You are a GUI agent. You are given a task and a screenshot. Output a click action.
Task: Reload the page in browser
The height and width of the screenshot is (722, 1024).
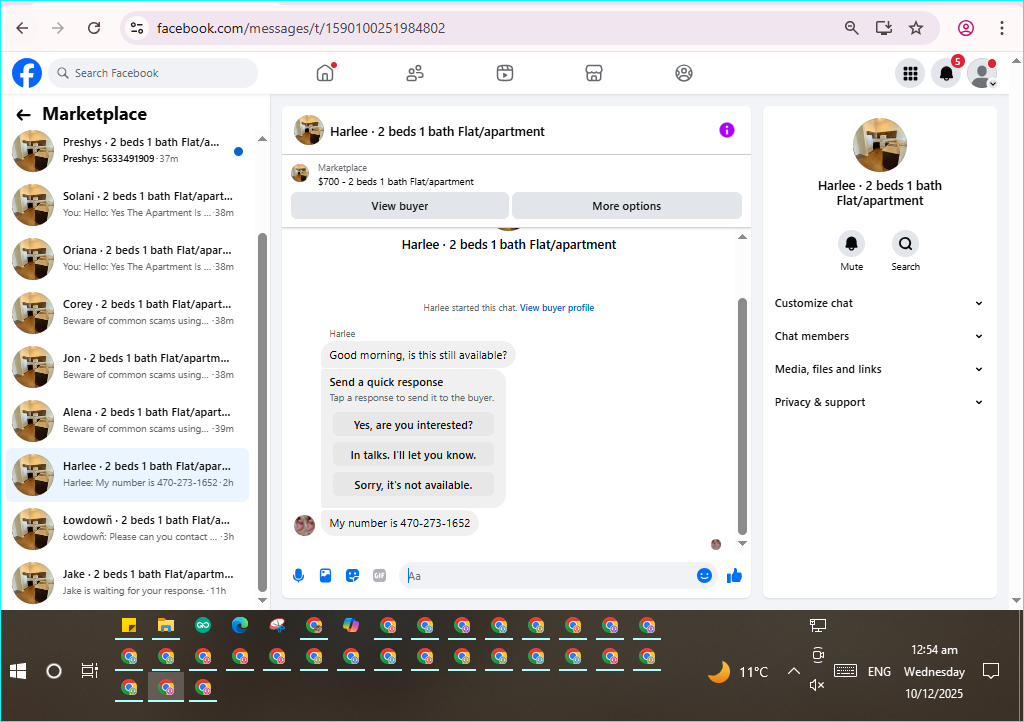(x=94, y=28)
